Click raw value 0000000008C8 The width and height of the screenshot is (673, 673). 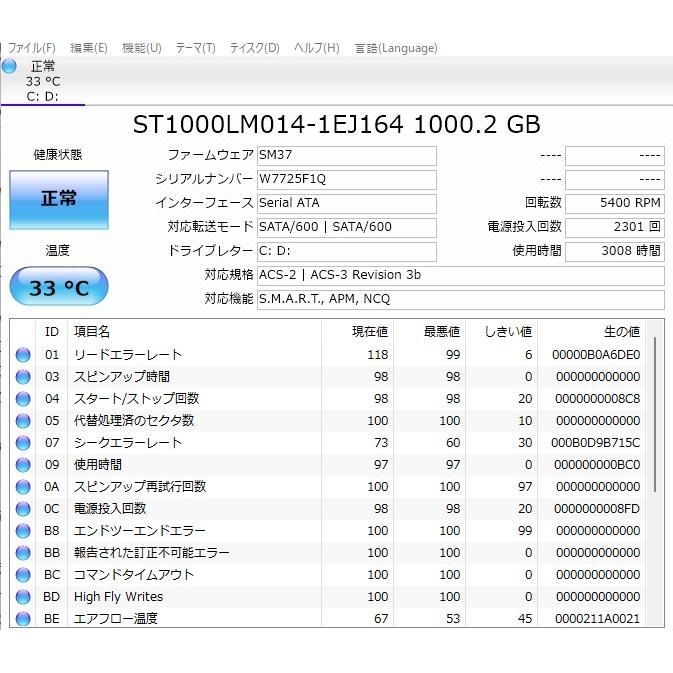(597, 399)
